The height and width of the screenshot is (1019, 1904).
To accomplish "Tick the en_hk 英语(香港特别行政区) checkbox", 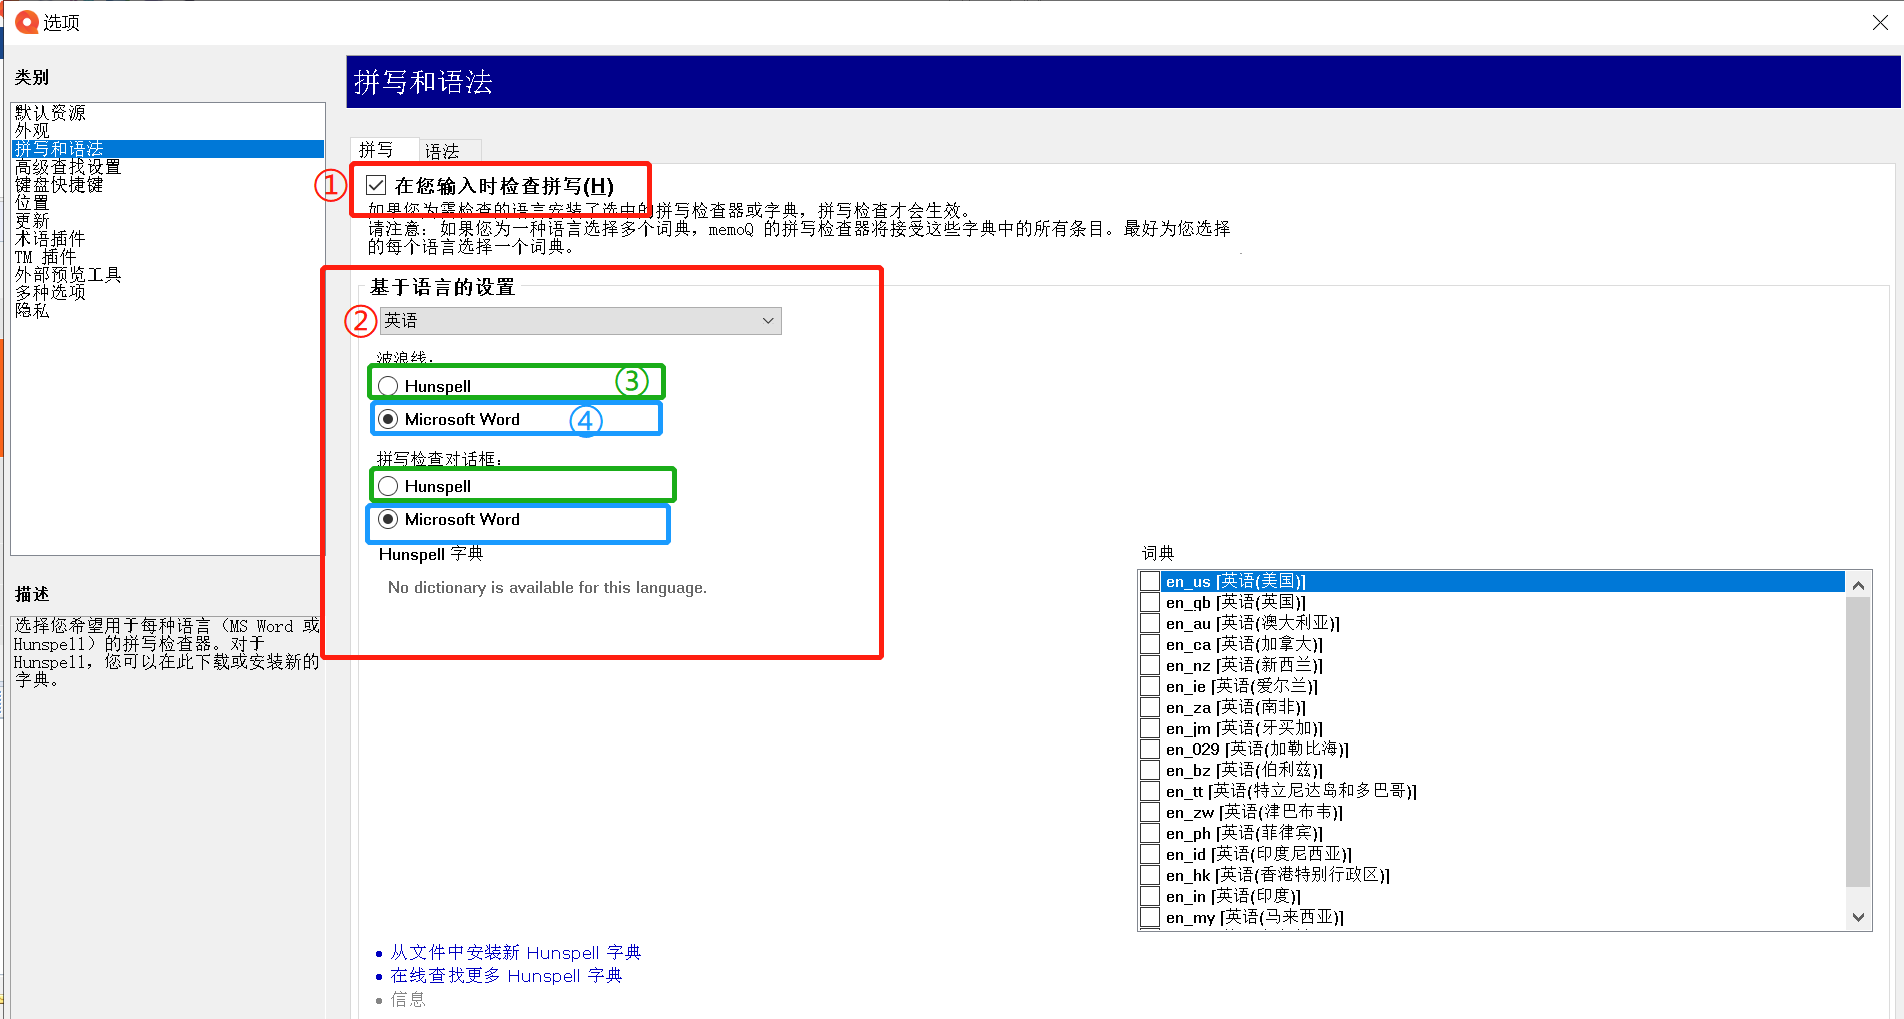I will click(1150, 876).
